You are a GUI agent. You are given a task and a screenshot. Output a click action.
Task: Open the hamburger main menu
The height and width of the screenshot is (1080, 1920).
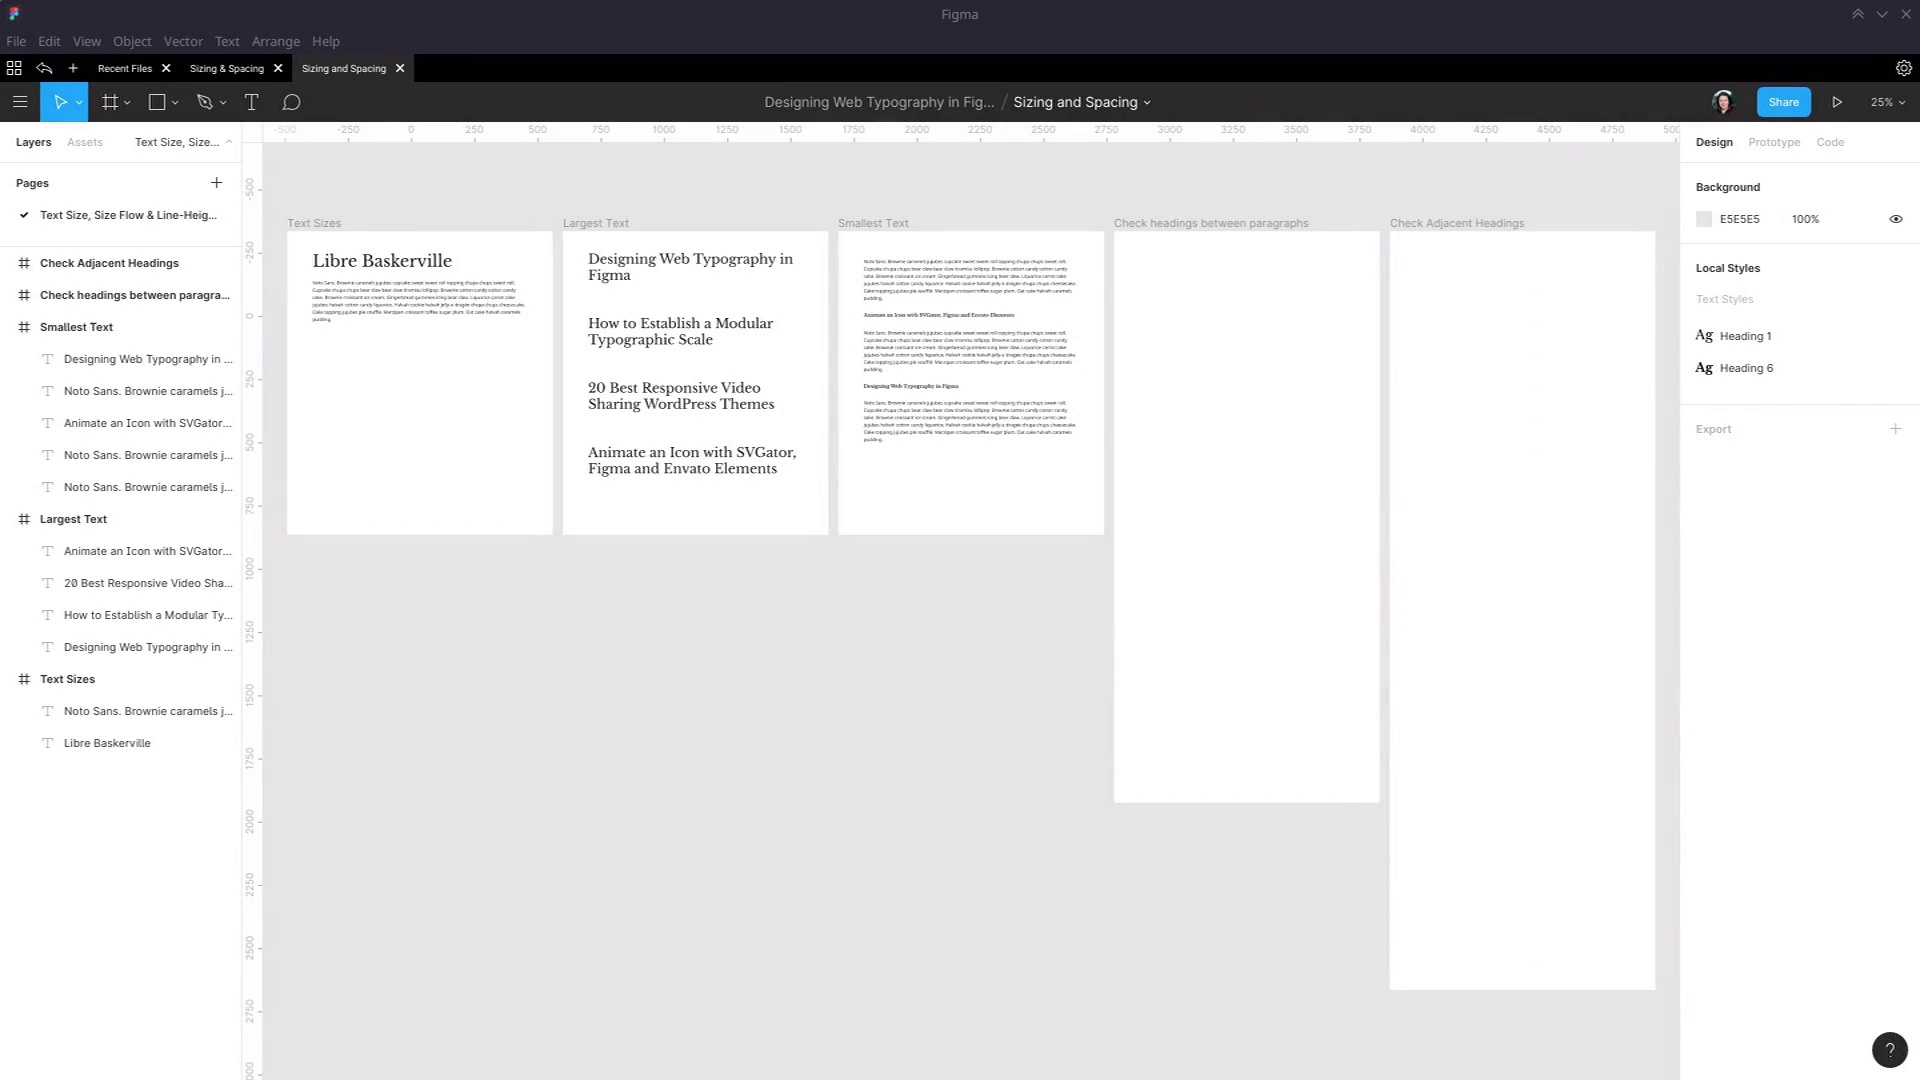pyautogui.click(x=19, y=102)
